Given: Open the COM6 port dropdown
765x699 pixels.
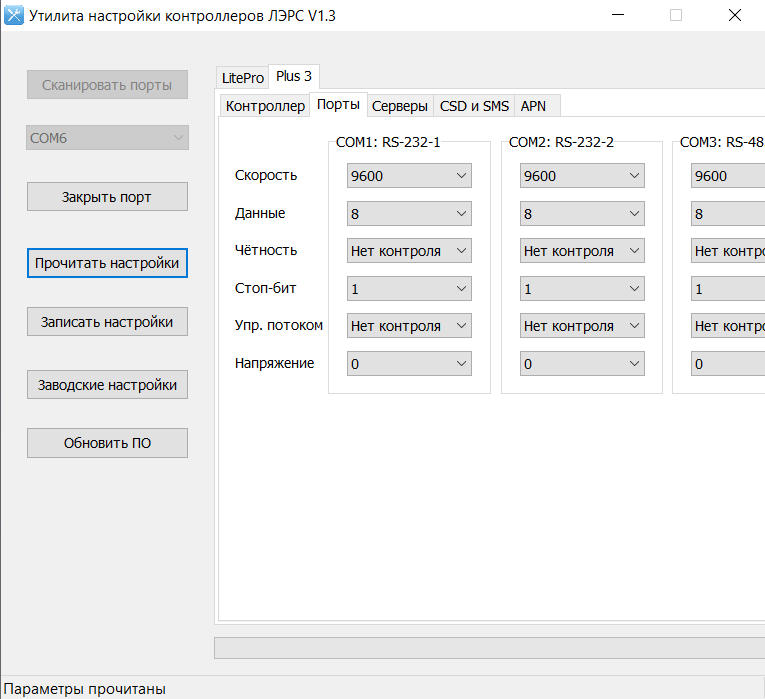Looking at the screenshot, I should pos(107,138).
